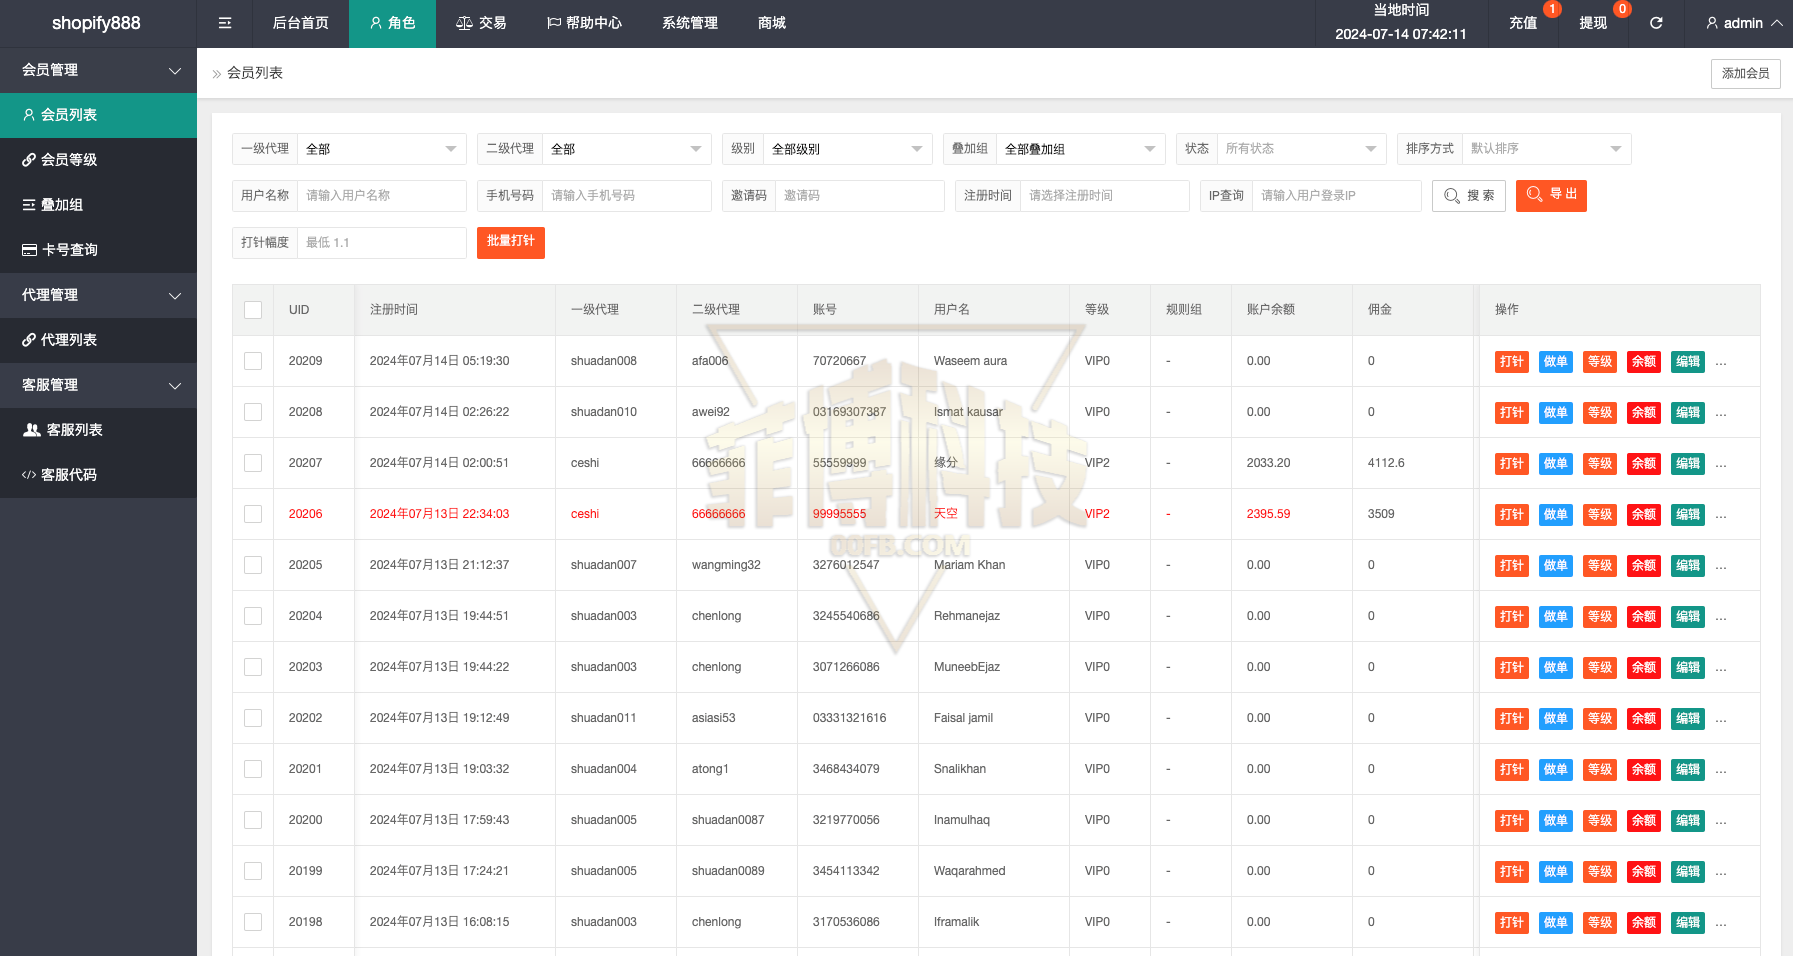Select the 角色 top menu tab
The width and height of the screenshot is (1793, 956).
[x=392, y=23]
